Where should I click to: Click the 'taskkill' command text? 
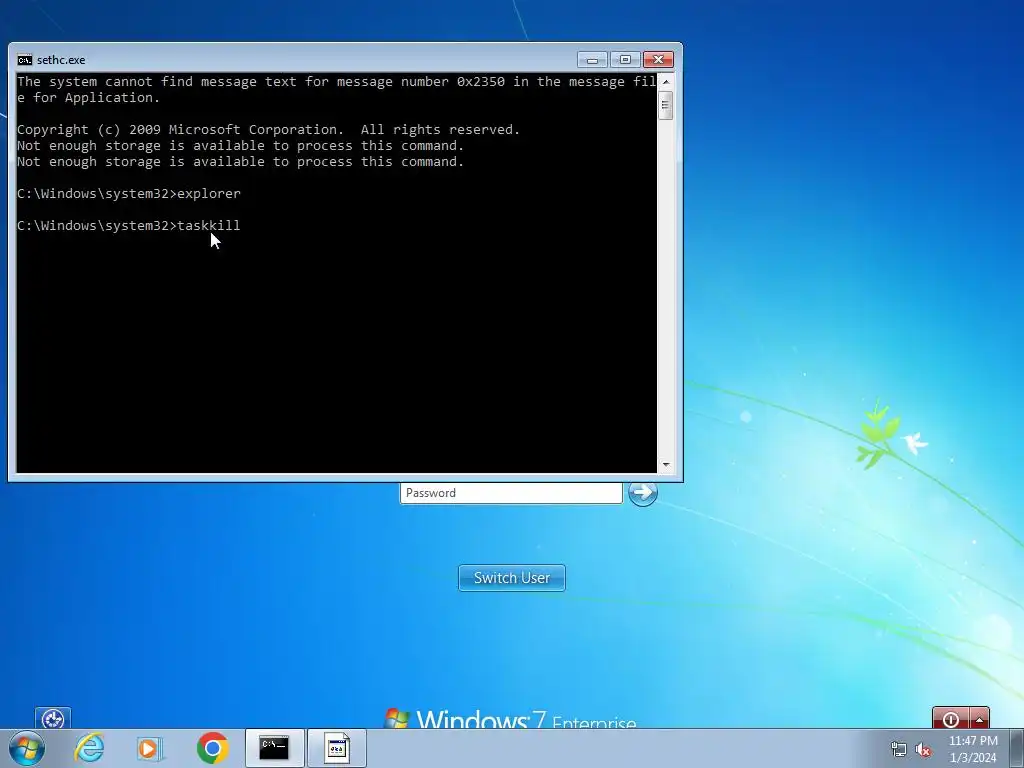pos(209,225)
